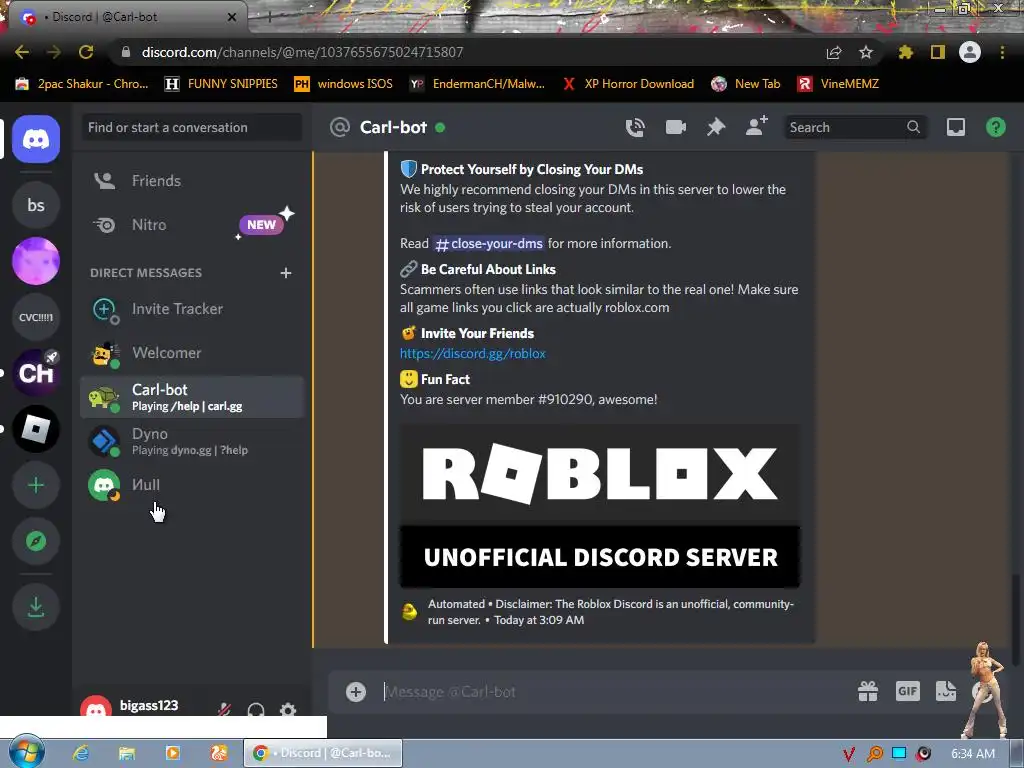Bookmark this page star icon

point(866,52)
